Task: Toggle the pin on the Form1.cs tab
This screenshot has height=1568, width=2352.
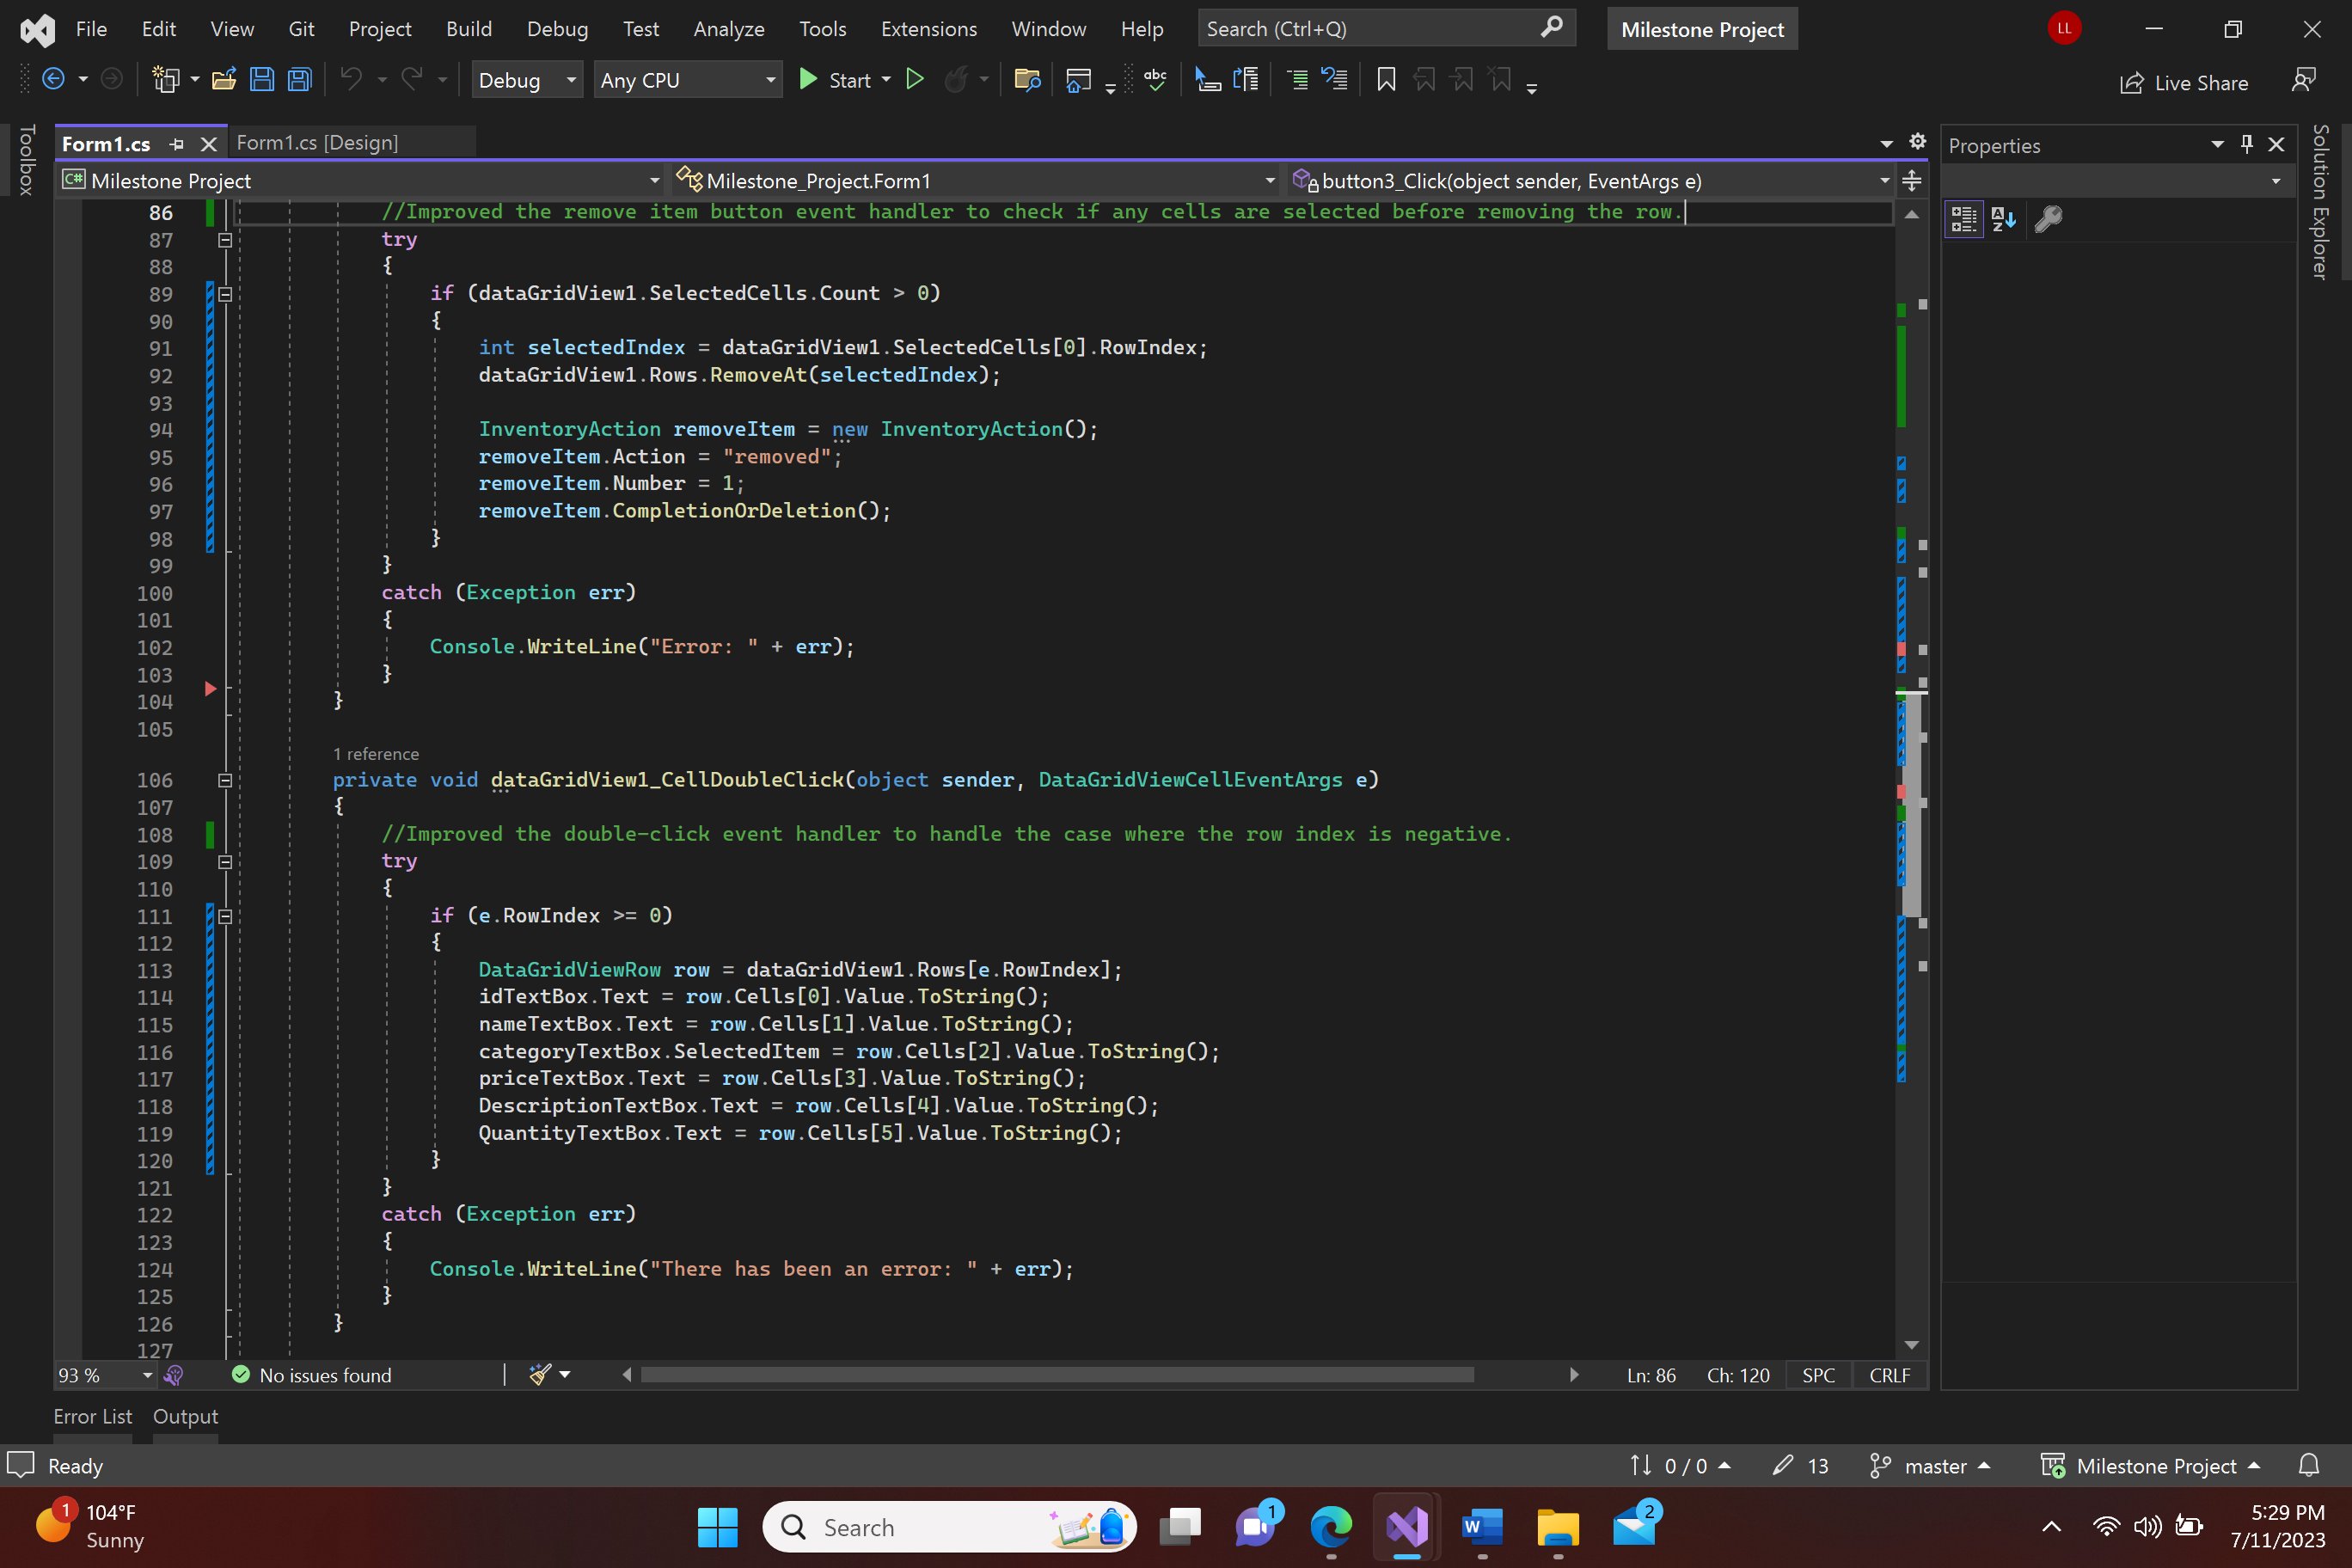Action: click(177, 144)
